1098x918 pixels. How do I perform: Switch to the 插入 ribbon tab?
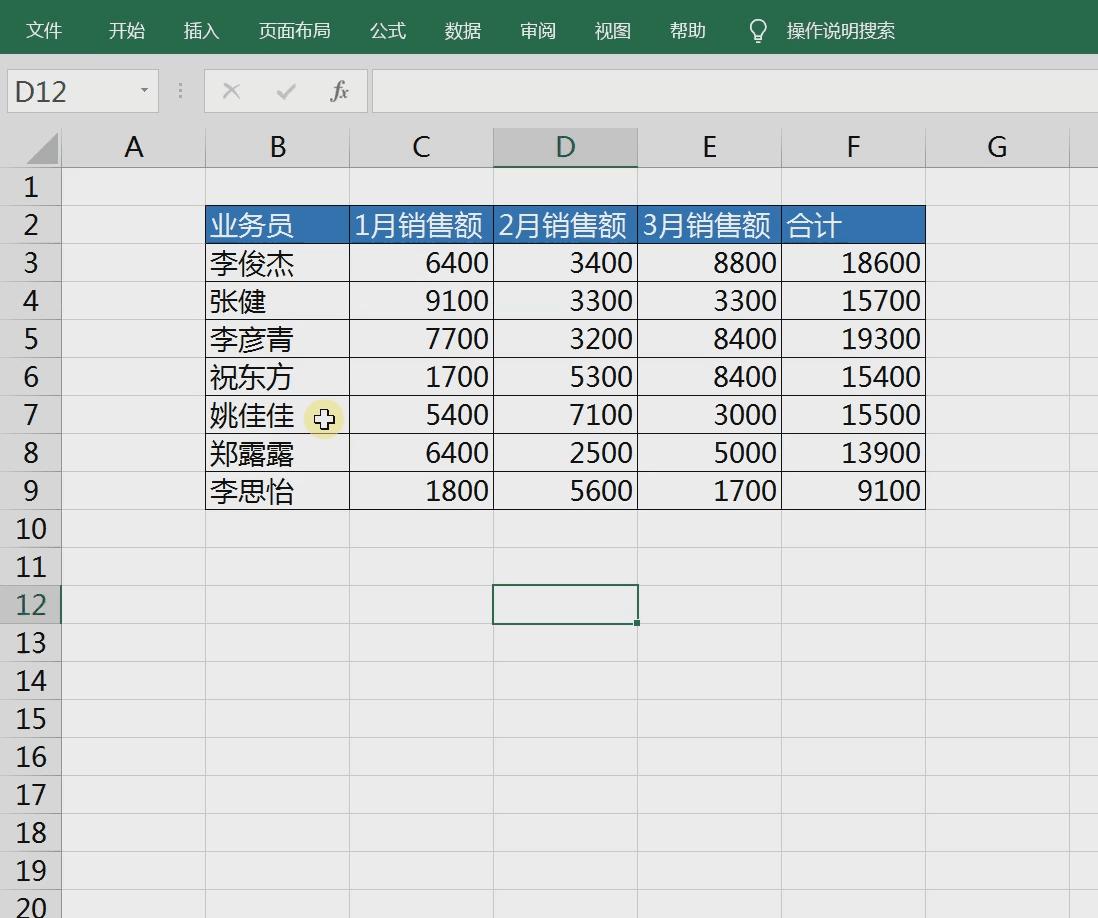201,30
